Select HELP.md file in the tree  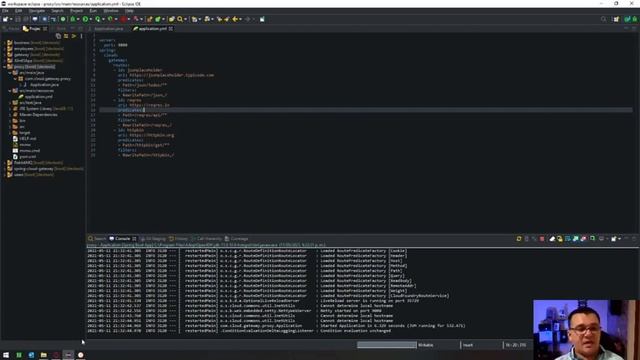[28, 139]
